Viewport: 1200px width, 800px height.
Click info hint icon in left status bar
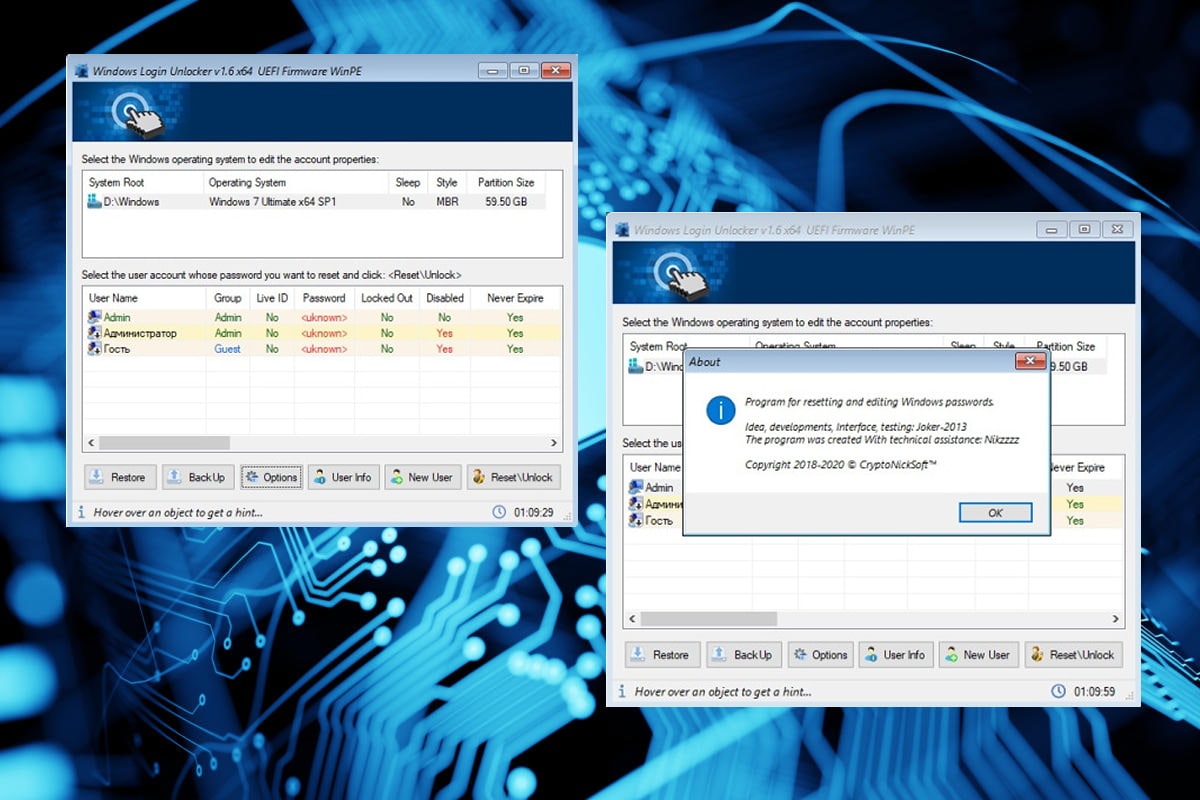pos(82,512)
